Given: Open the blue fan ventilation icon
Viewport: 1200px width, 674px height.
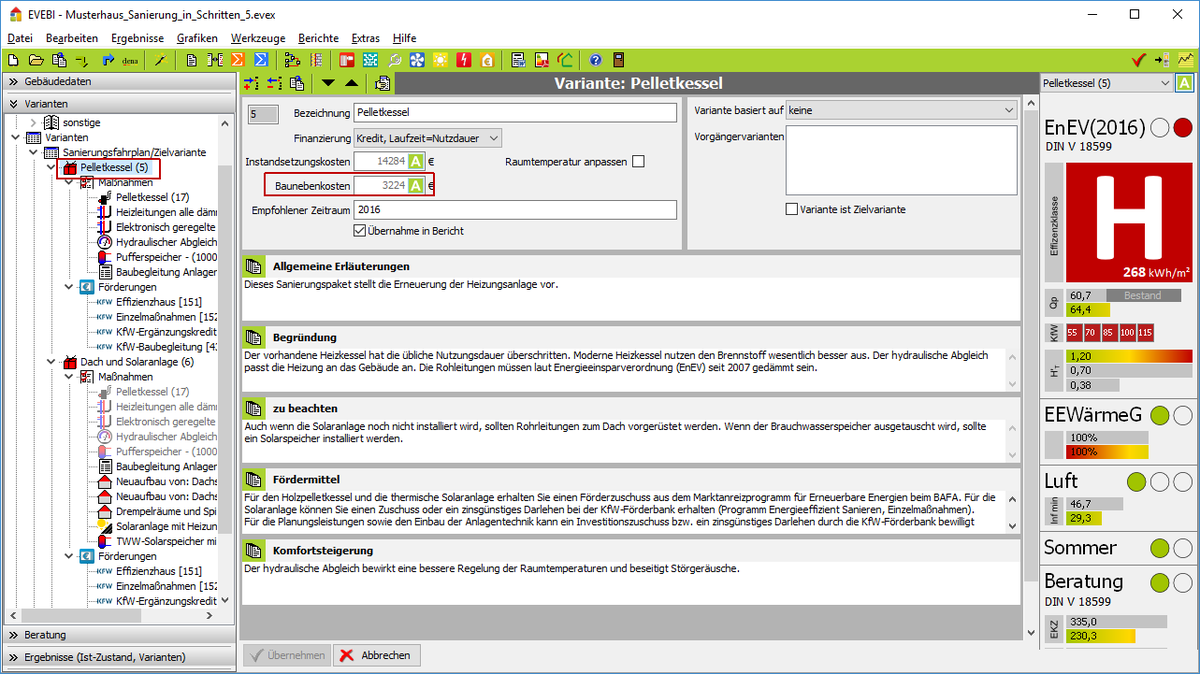Looking at the screenshot, I should coord(417,59).
